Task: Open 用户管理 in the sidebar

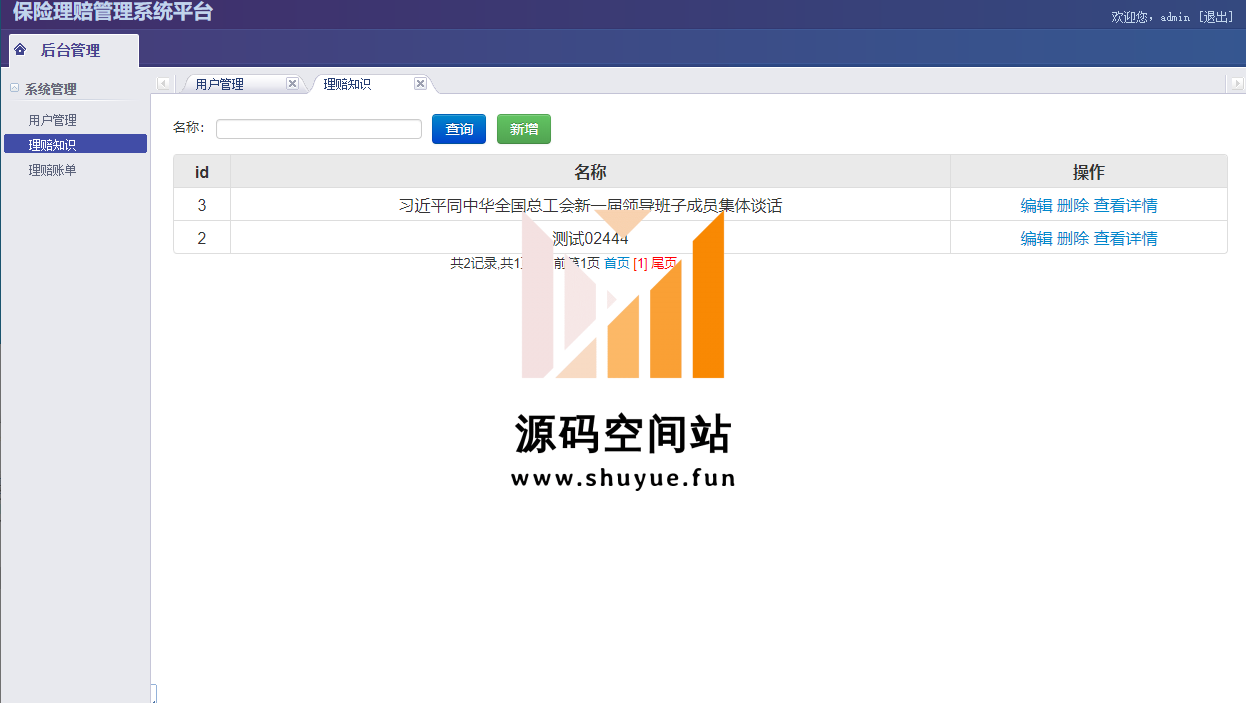Action: click(x=53, y=120)
